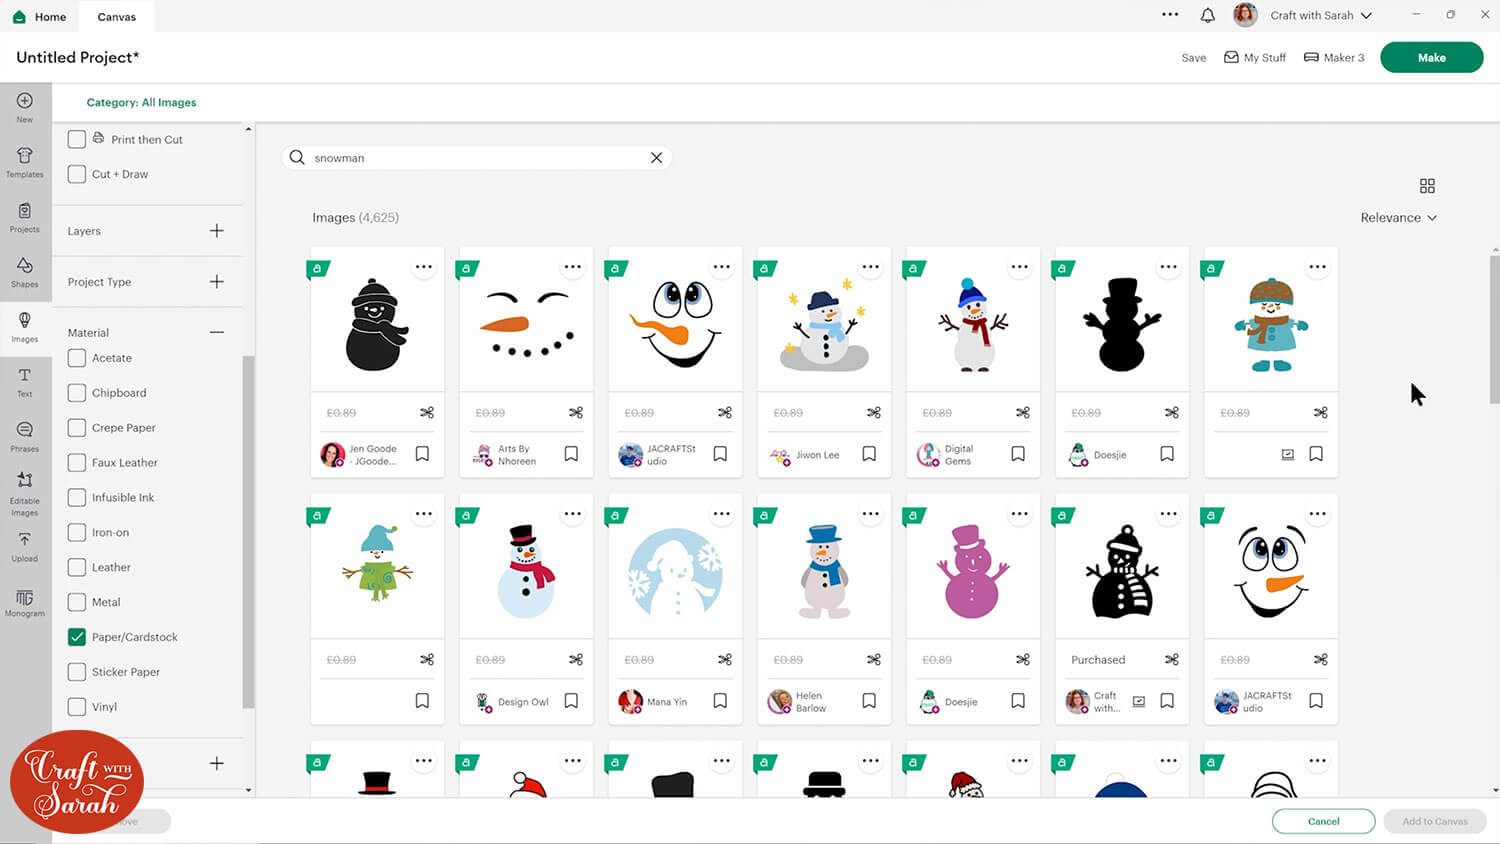This screenshot has width=1500, height=844.
Task: Open the three-dot menu in title bar
Action: [x=1170, y=15]
